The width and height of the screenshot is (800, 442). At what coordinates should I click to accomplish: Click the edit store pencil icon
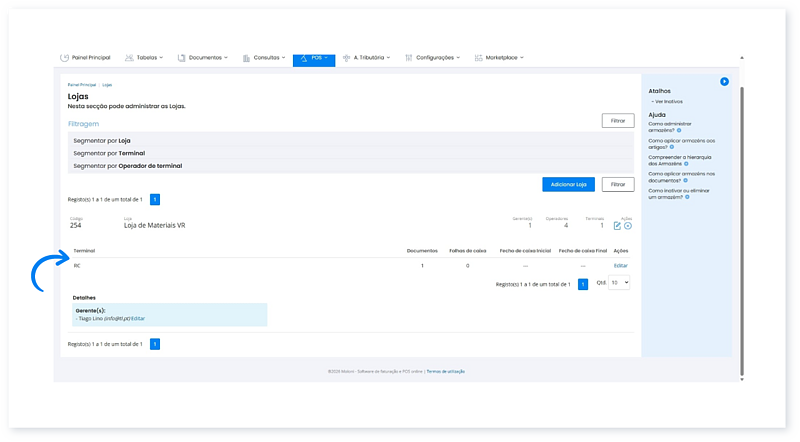617,226
